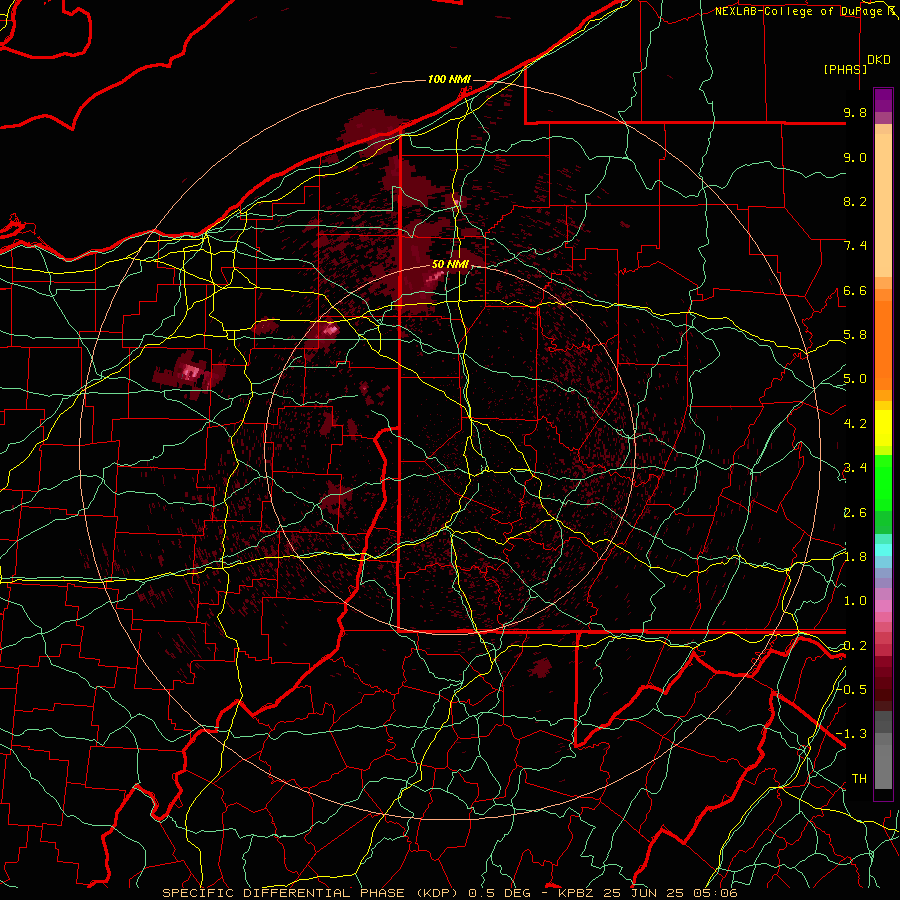The width and height of the screenshot is (900, 900).
Task: Click the 9.8 value on the color scale
Action: click(x=855, y=112)
